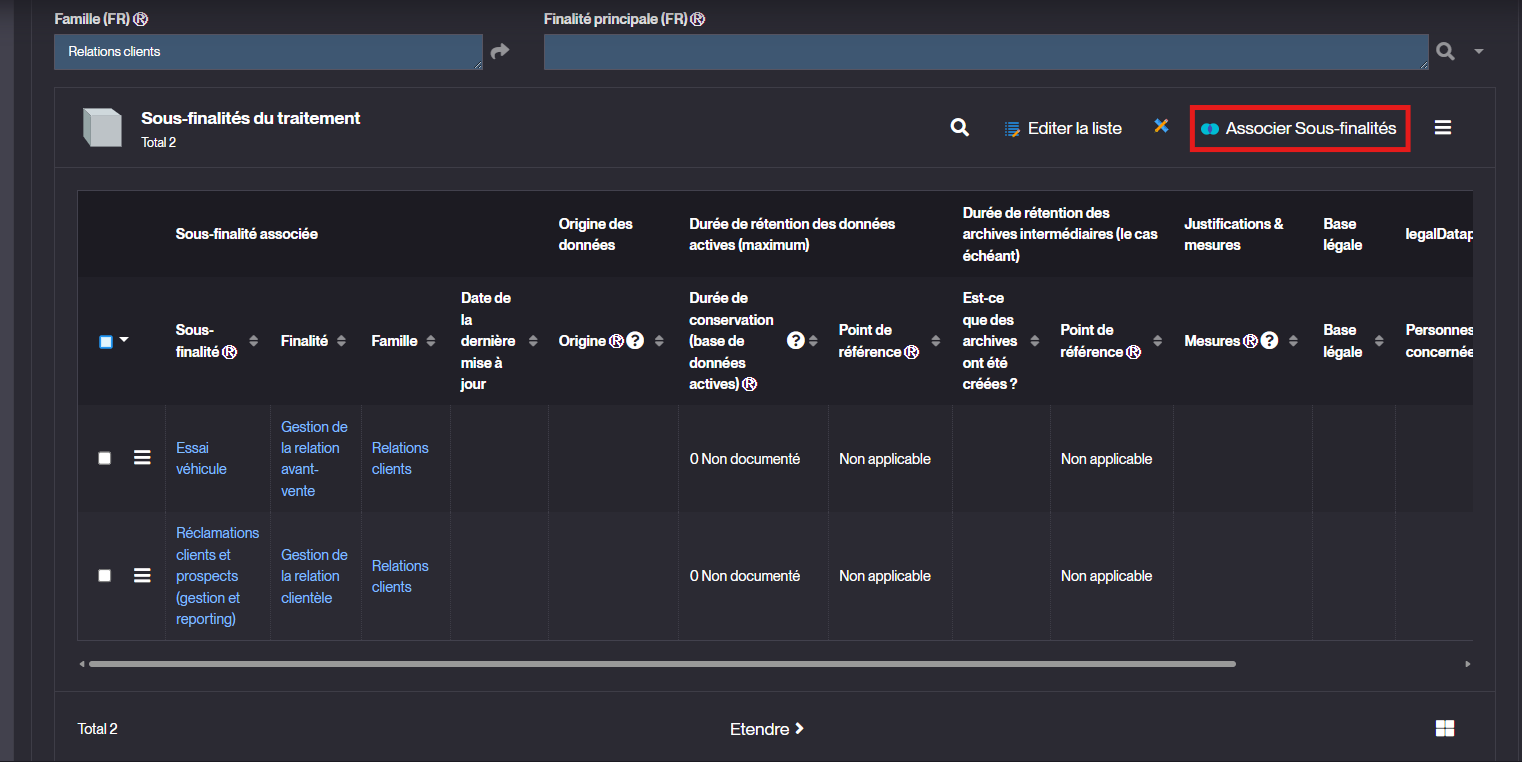
Task: Click search icon beside Finalité principale field
Action: 1446,51
